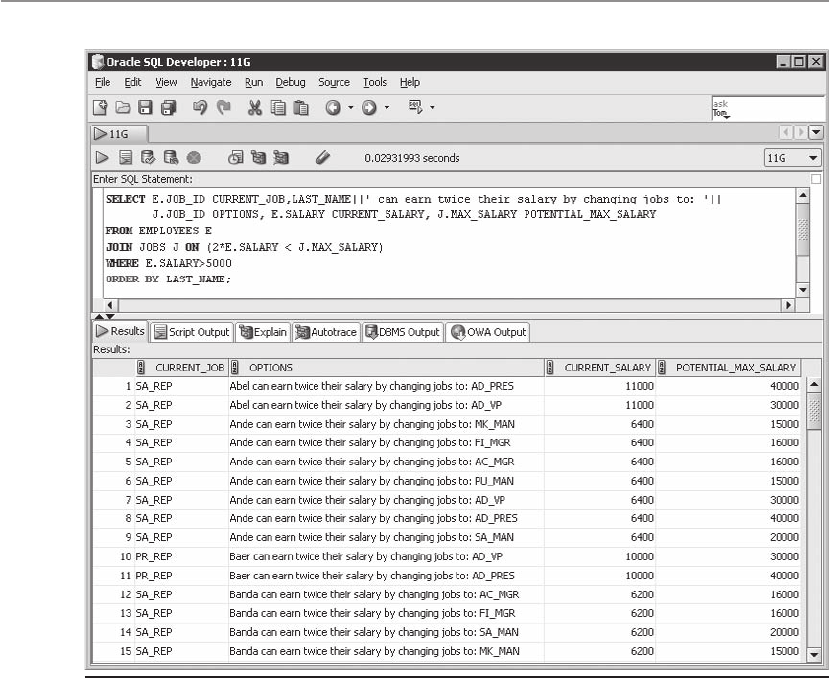Navigate back with the left arrow
The image size is (829, 678).
coord(333,107)
